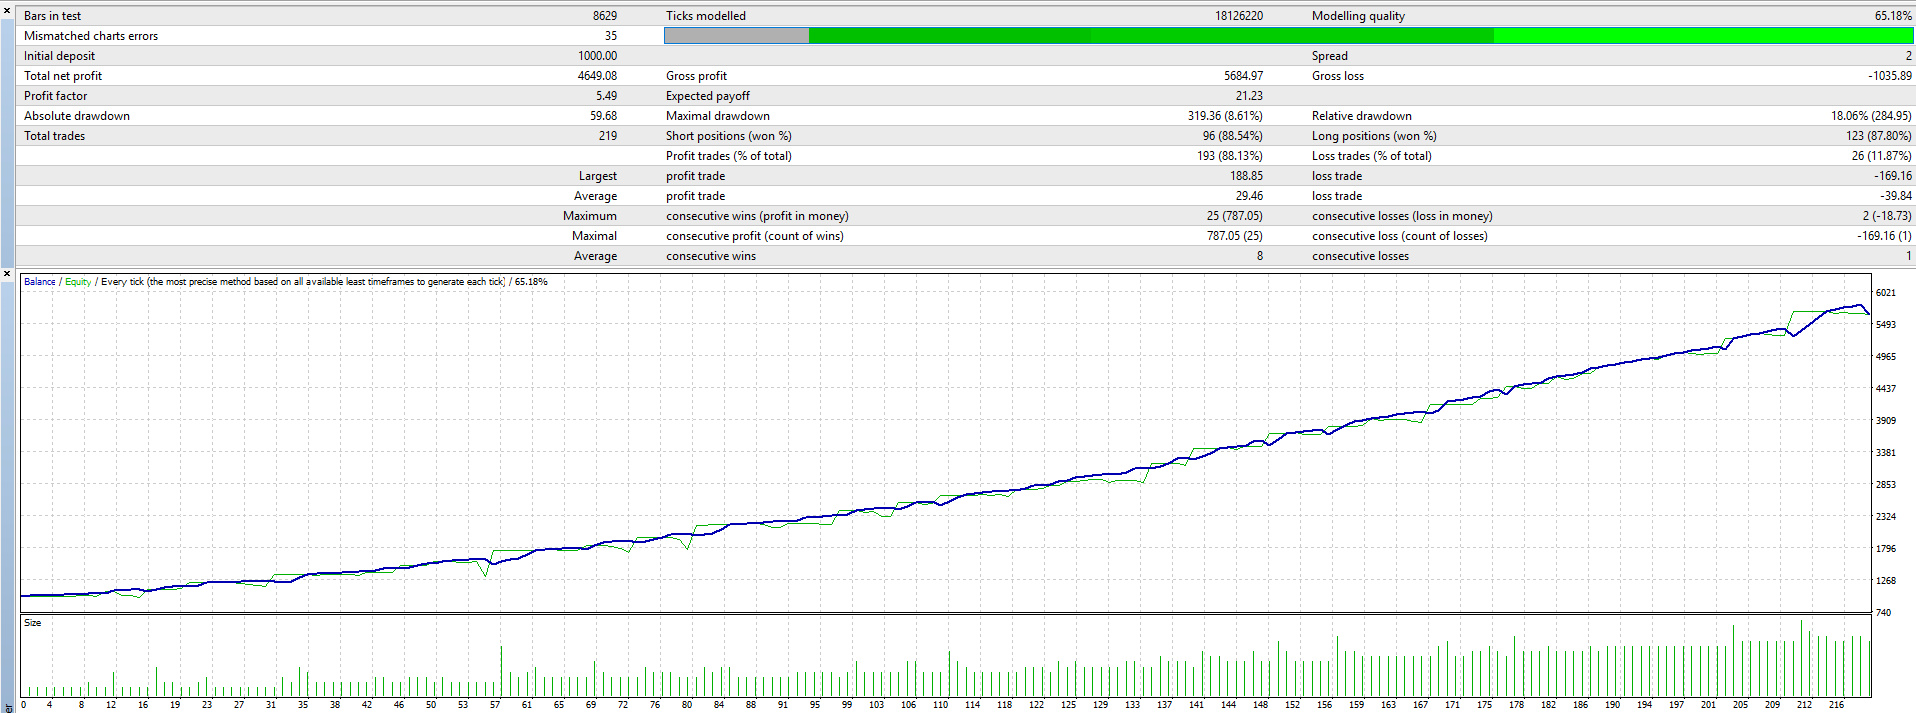Select the expected payoff value 21.23
The width and height of the screenshot is (1916, 713).
tap(1249, 96)
